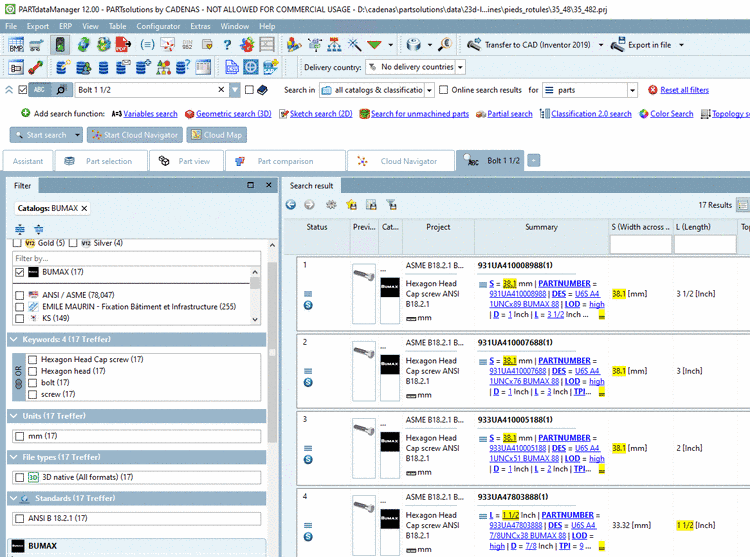Check the EMILE MAURIN catalog checkbox
The width and height of the screenshot is (750, 557).
pos(20,307)
